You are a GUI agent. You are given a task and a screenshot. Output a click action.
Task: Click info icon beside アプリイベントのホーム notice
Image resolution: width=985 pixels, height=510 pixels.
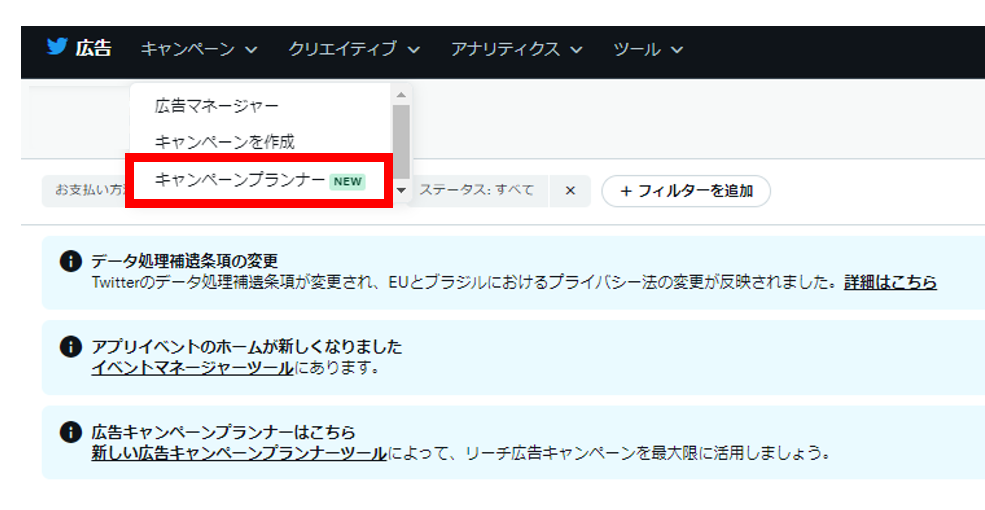point(71,347)
